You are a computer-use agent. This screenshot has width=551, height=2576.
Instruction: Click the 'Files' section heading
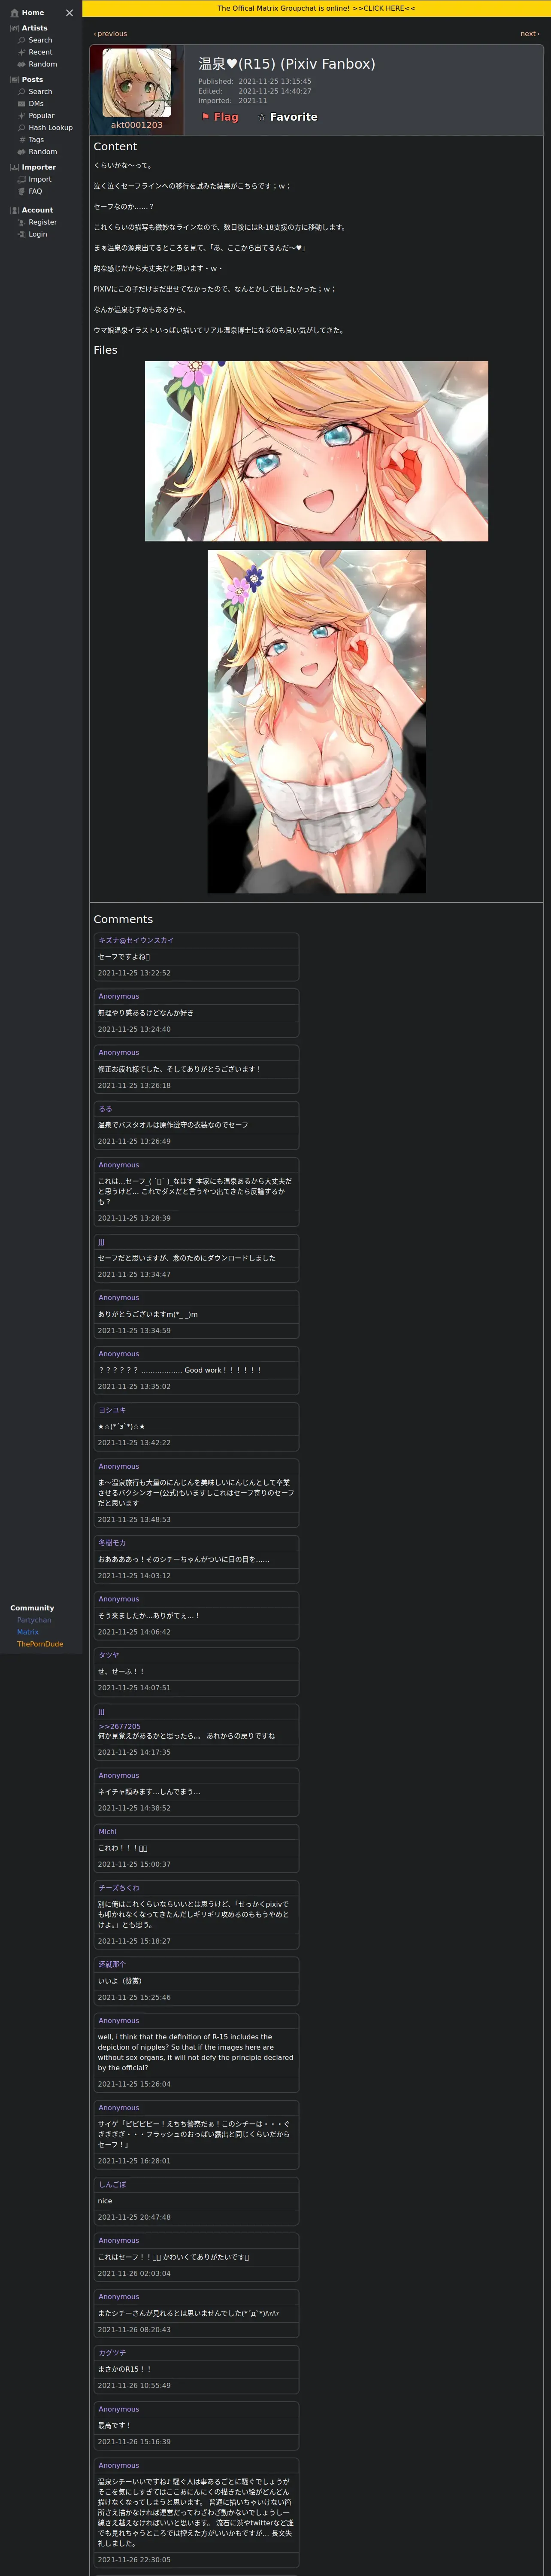tap(105, 350)
